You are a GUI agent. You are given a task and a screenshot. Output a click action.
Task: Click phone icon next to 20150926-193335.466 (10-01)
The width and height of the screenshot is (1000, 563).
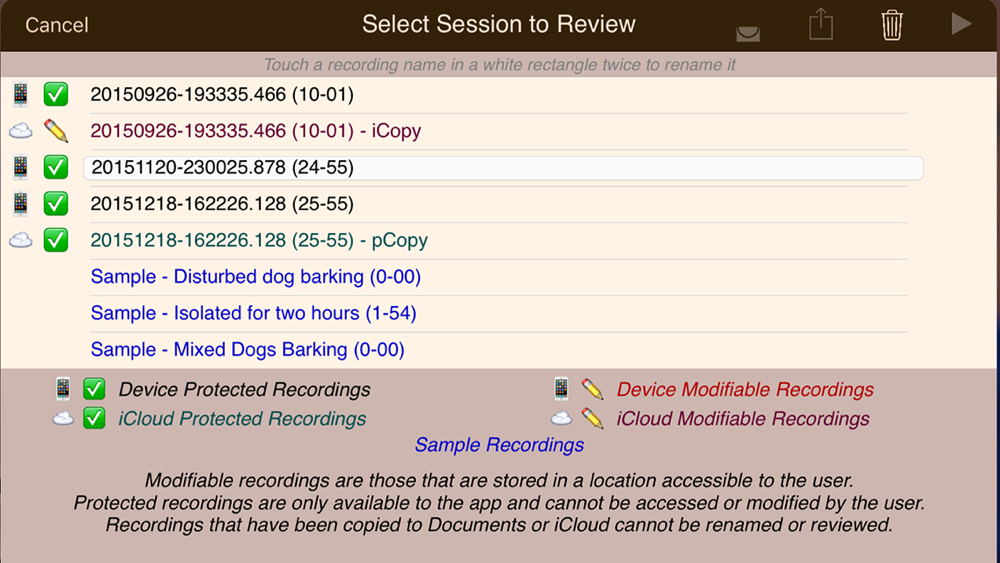point(20,94)
